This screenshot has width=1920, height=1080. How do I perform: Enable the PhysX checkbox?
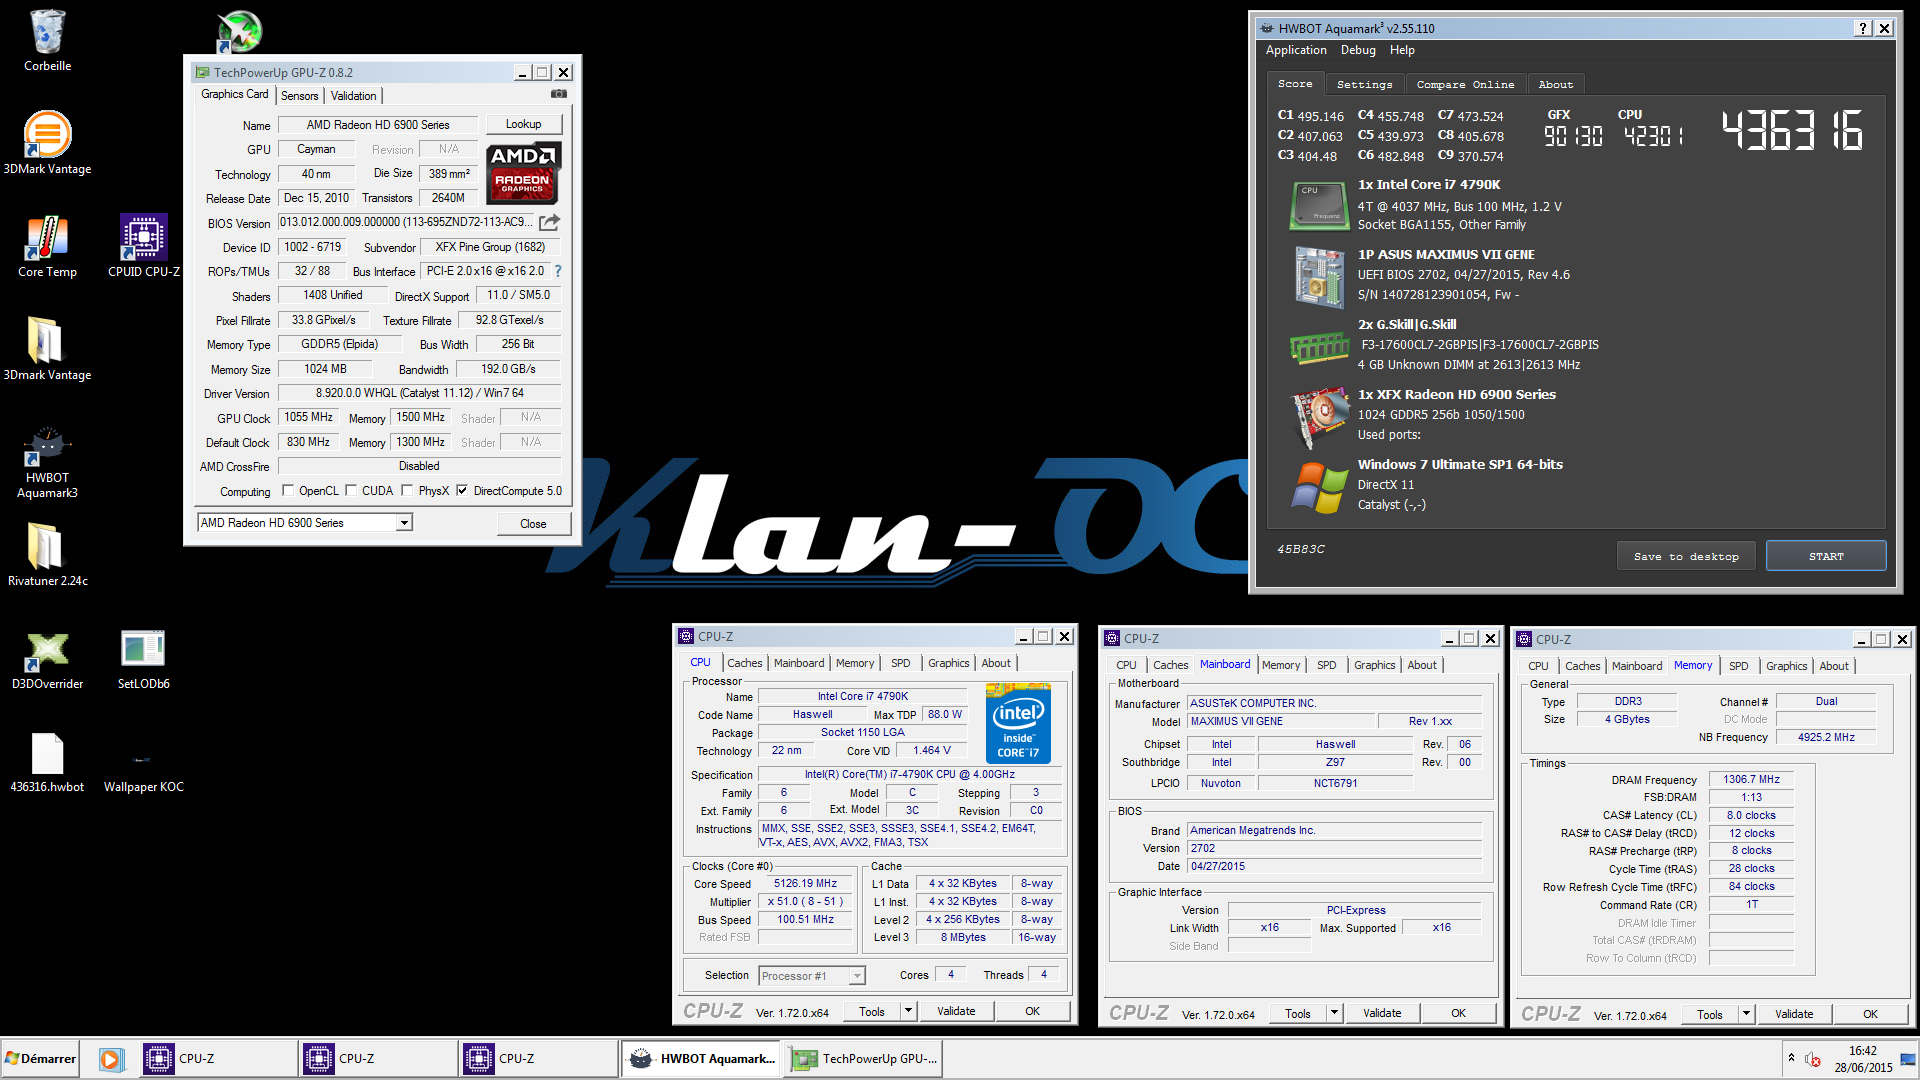[407, 490]
